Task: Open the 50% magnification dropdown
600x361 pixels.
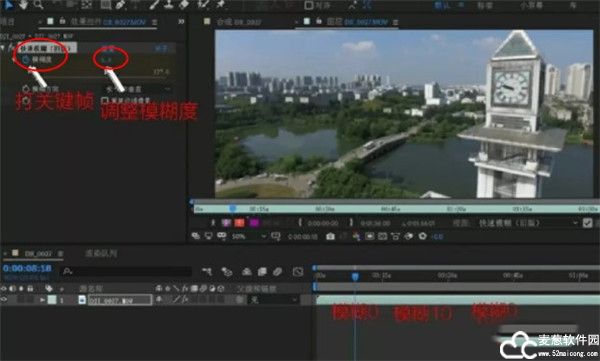Action: point(248,237)
